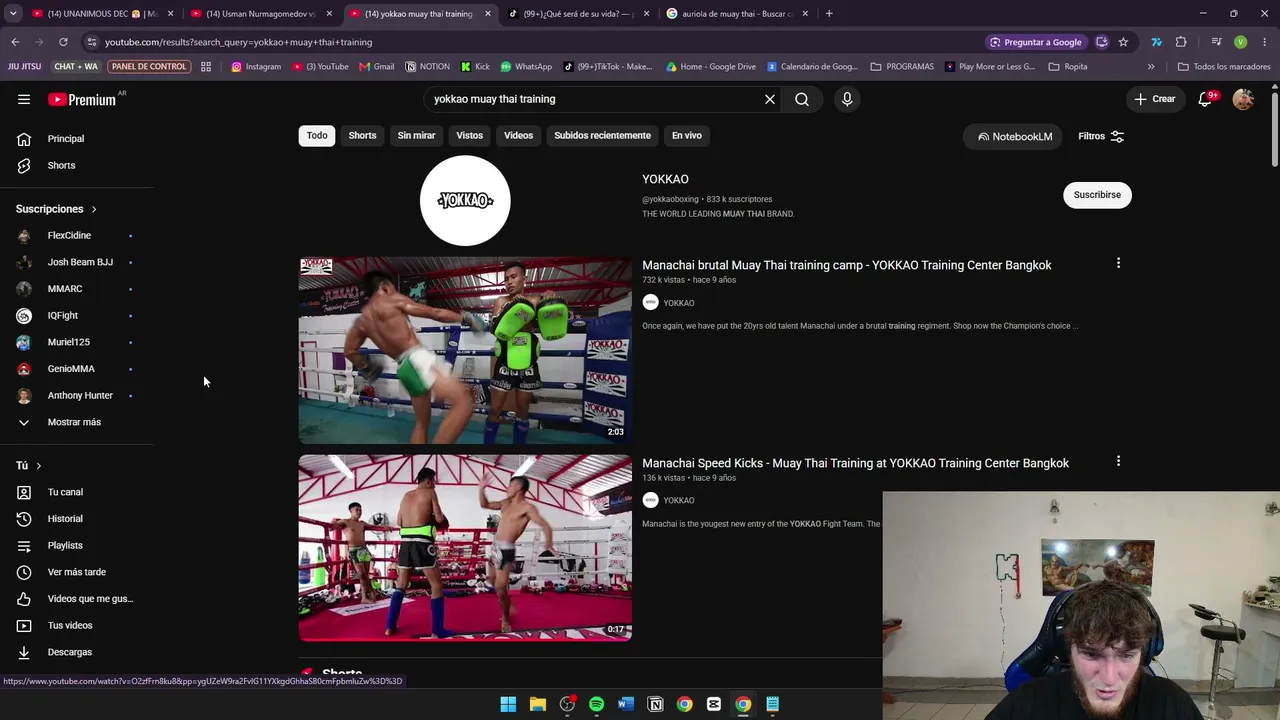Viewport: 1280px width, 720px height.
Task: Click Preguntar a Google button
Action: (1036, 42)
